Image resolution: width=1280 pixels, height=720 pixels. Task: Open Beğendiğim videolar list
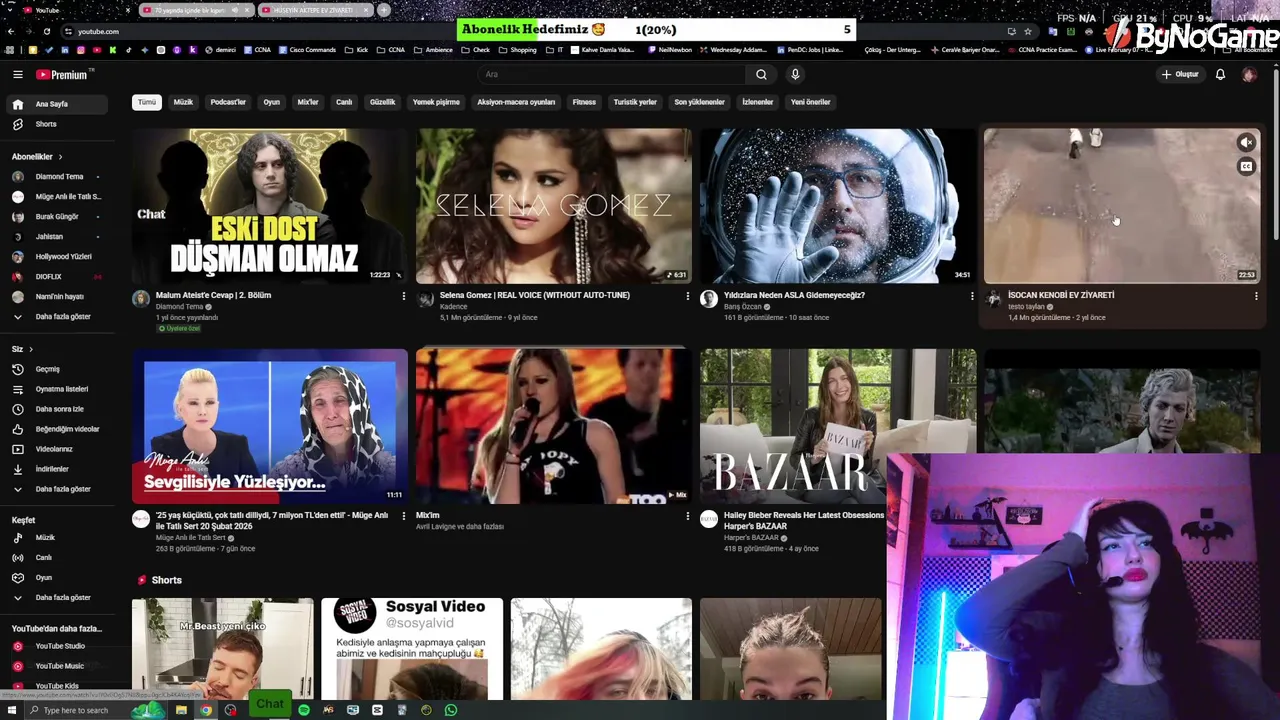pyautogui.click(x=67, y=429)
